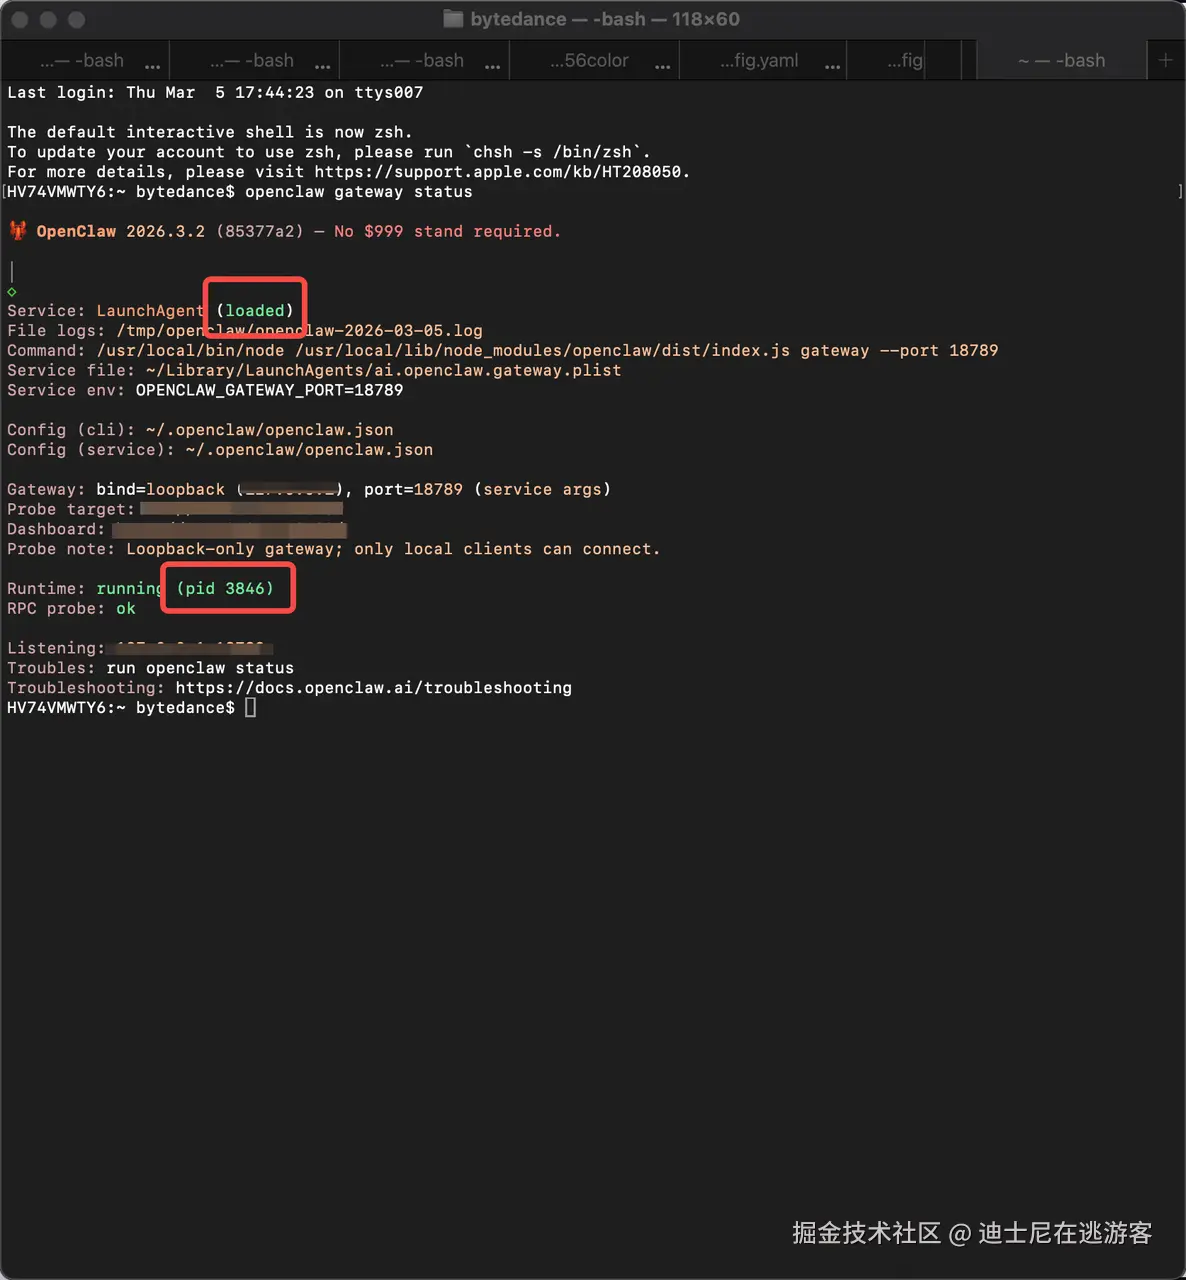
Task: Click the '(pid 3846)' text
Action: [225, 589]
